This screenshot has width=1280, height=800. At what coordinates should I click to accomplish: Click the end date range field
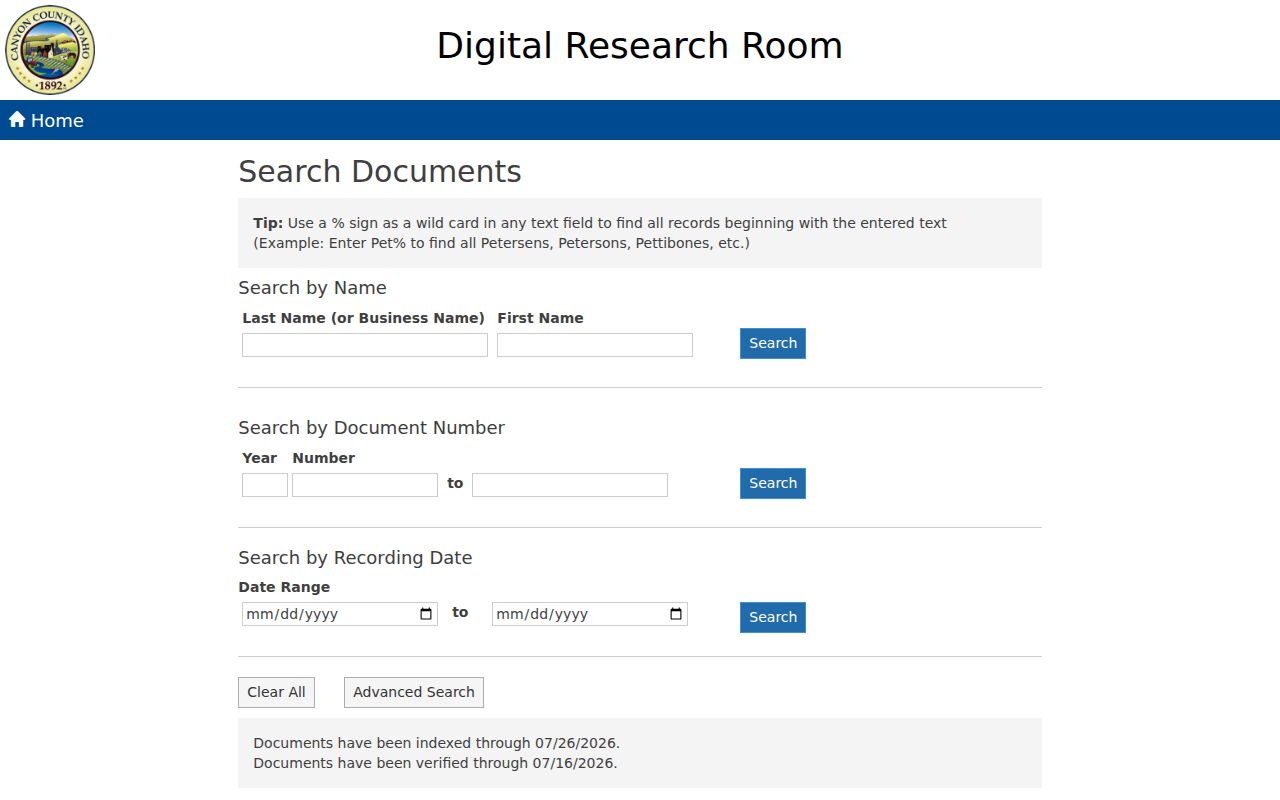click(x=590, y=614)
